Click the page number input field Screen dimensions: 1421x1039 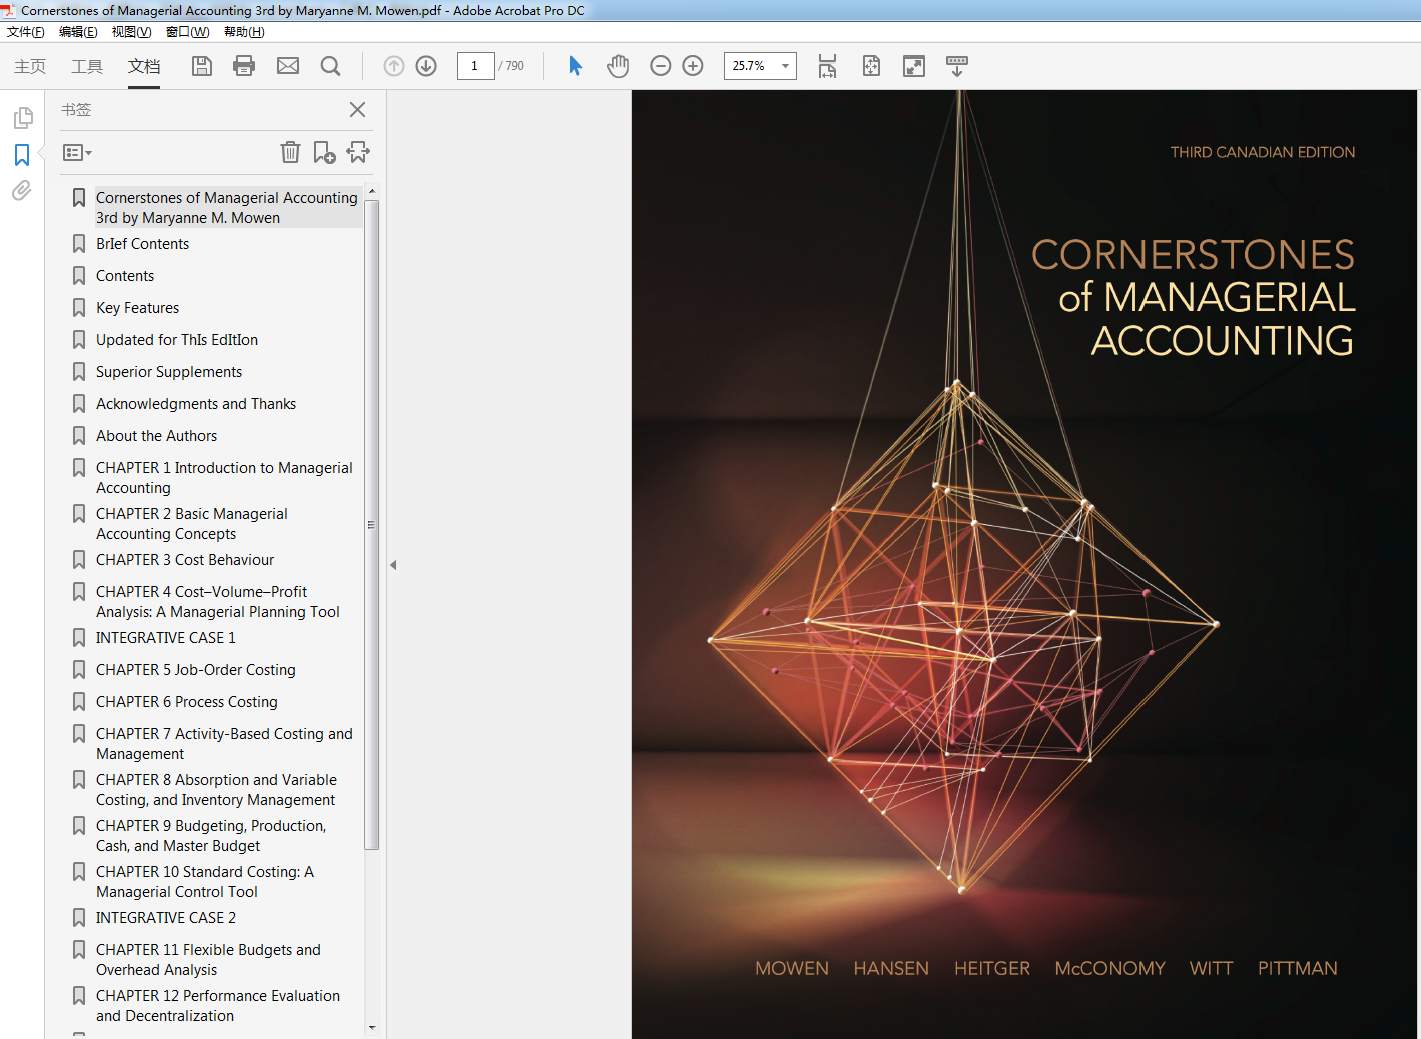[475, 66]
